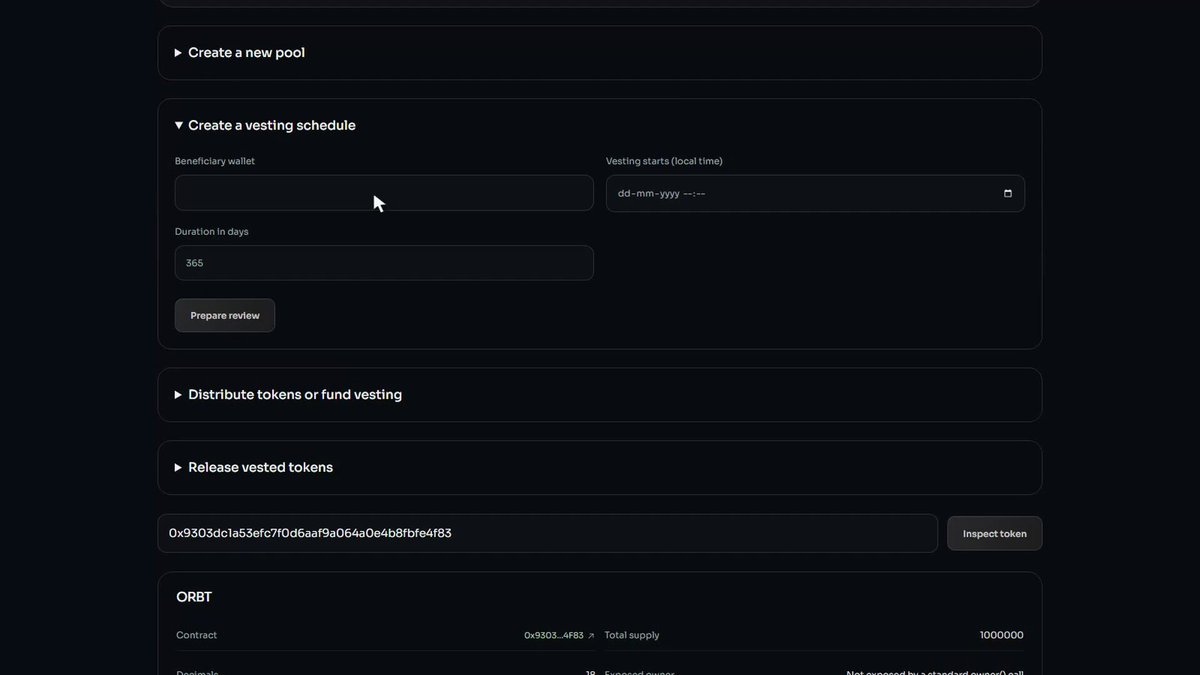This screenshot has height=675, width=1200.
Task: Click the ORBT token heading
Action: tap(194, 597)
